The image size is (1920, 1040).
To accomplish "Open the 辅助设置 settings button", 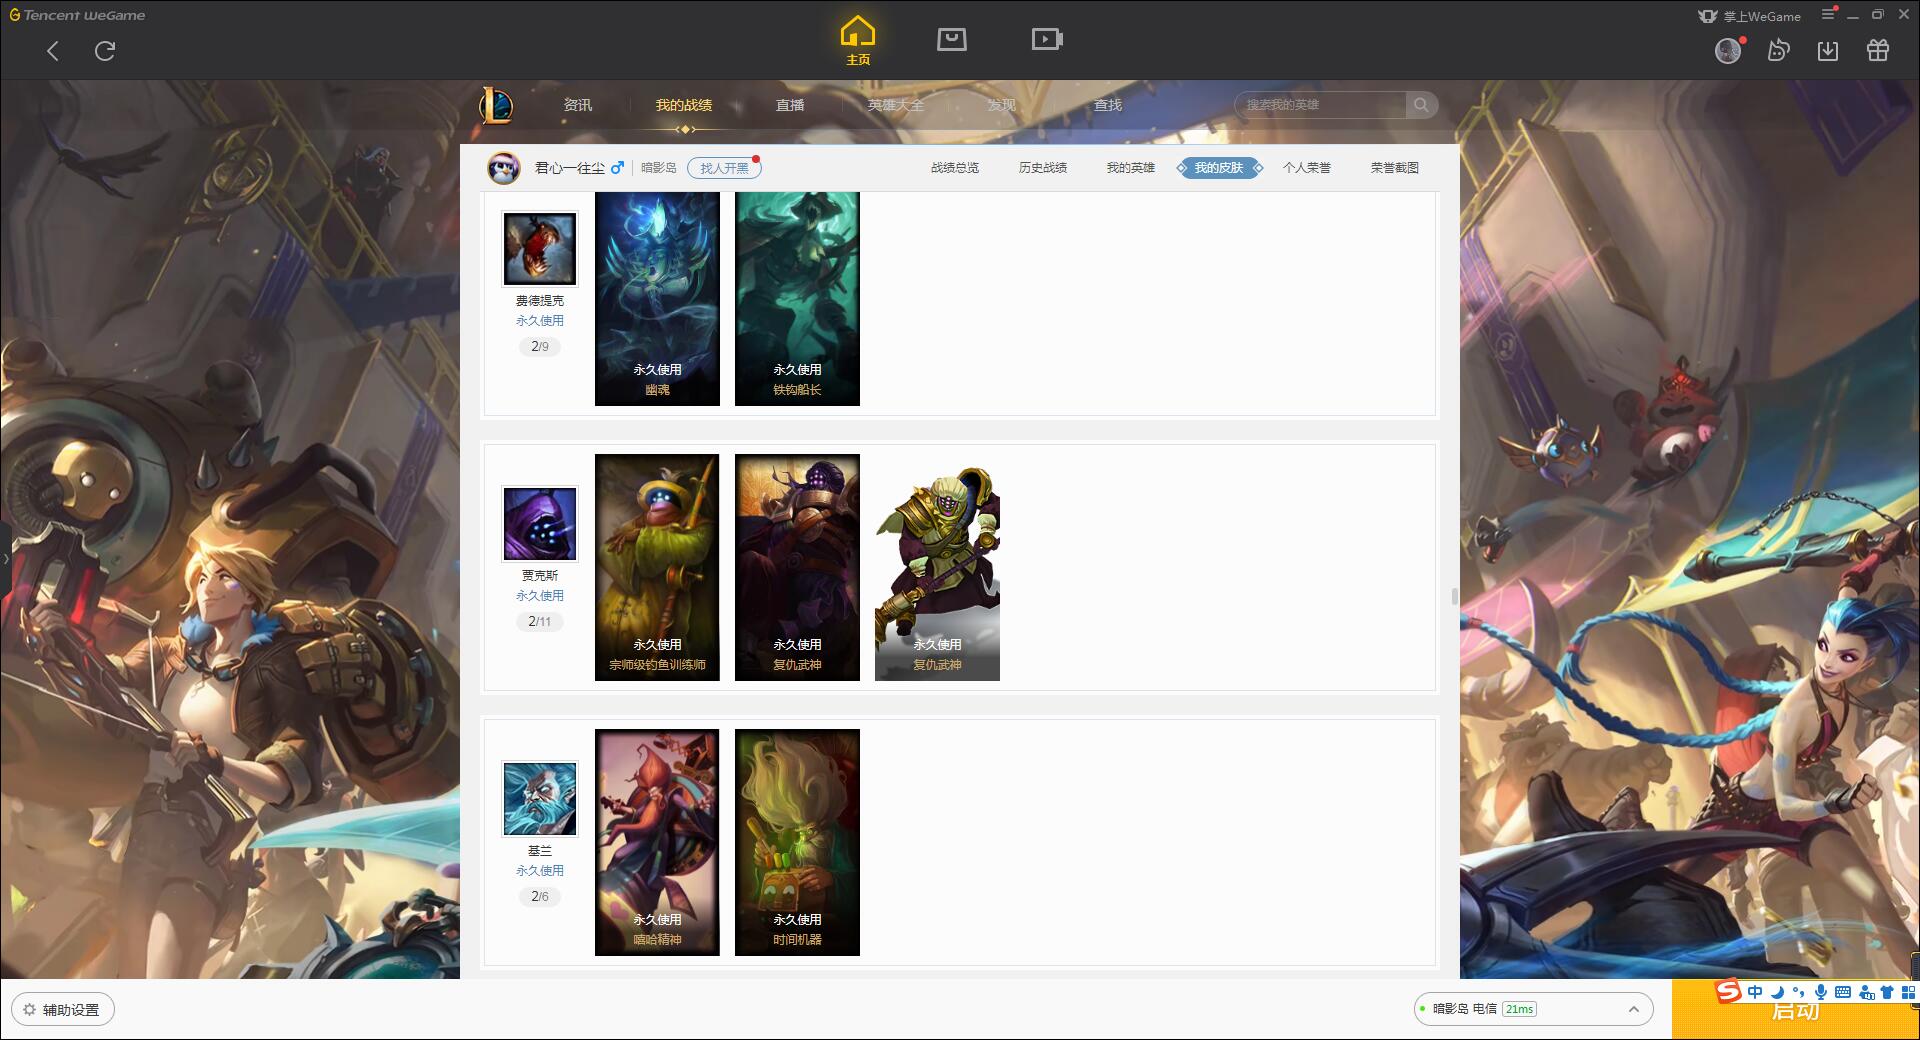I will click(x=62, y=1009).
